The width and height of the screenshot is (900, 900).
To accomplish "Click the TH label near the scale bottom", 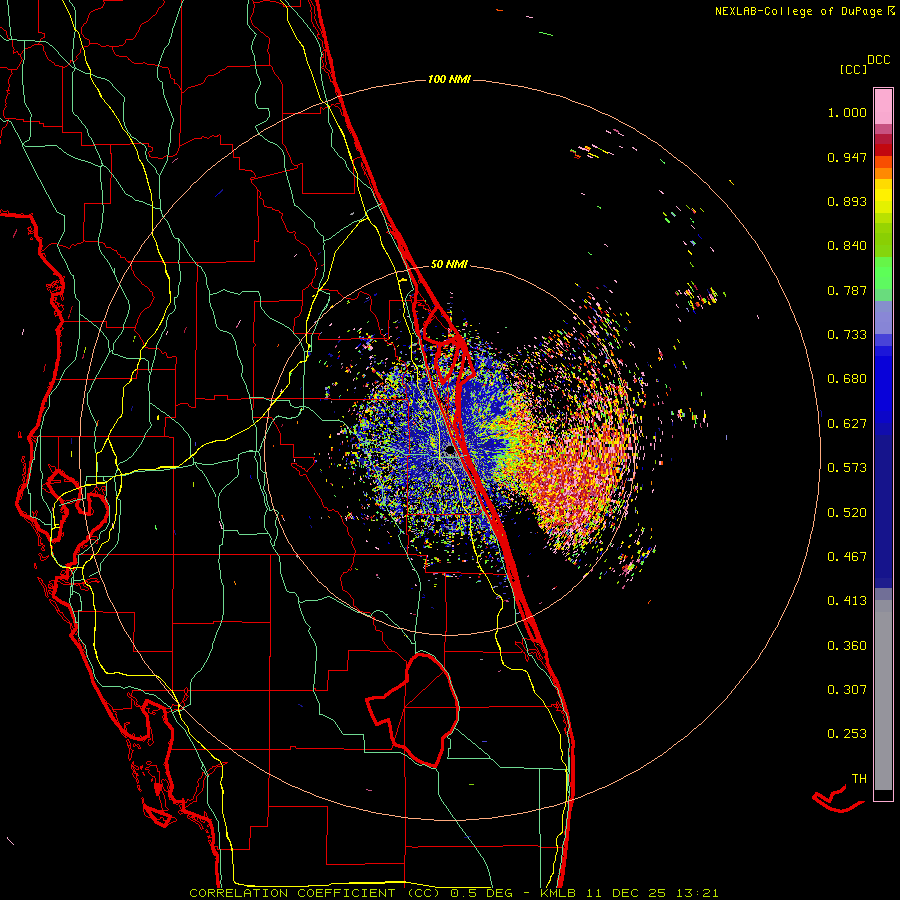I will (x=859, y=779).
